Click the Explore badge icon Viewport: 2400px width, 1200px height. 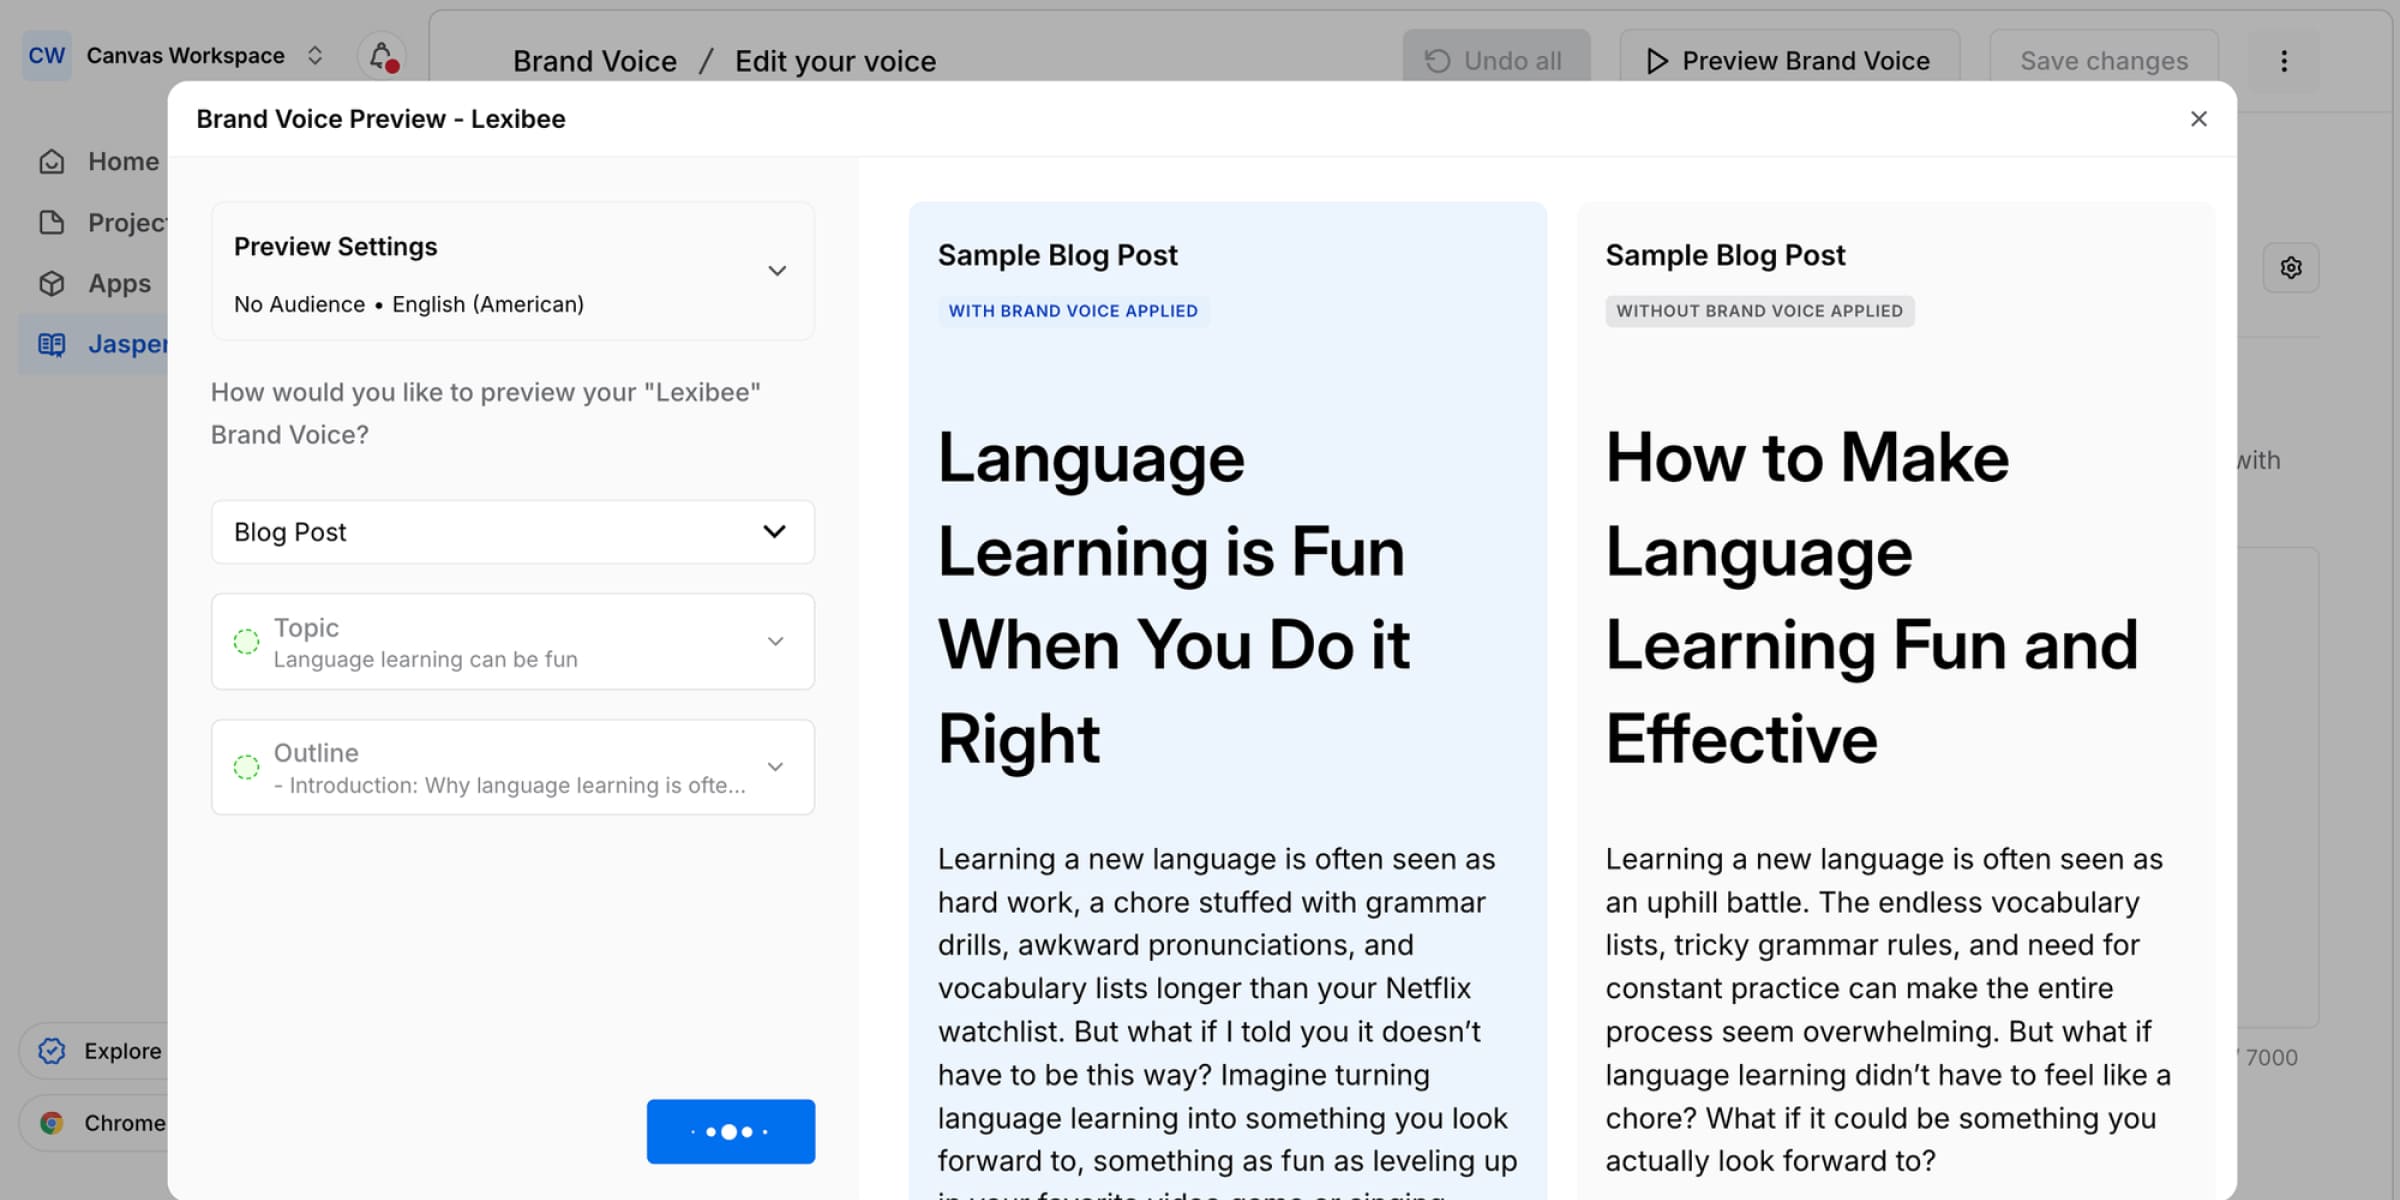point(52,1051)
